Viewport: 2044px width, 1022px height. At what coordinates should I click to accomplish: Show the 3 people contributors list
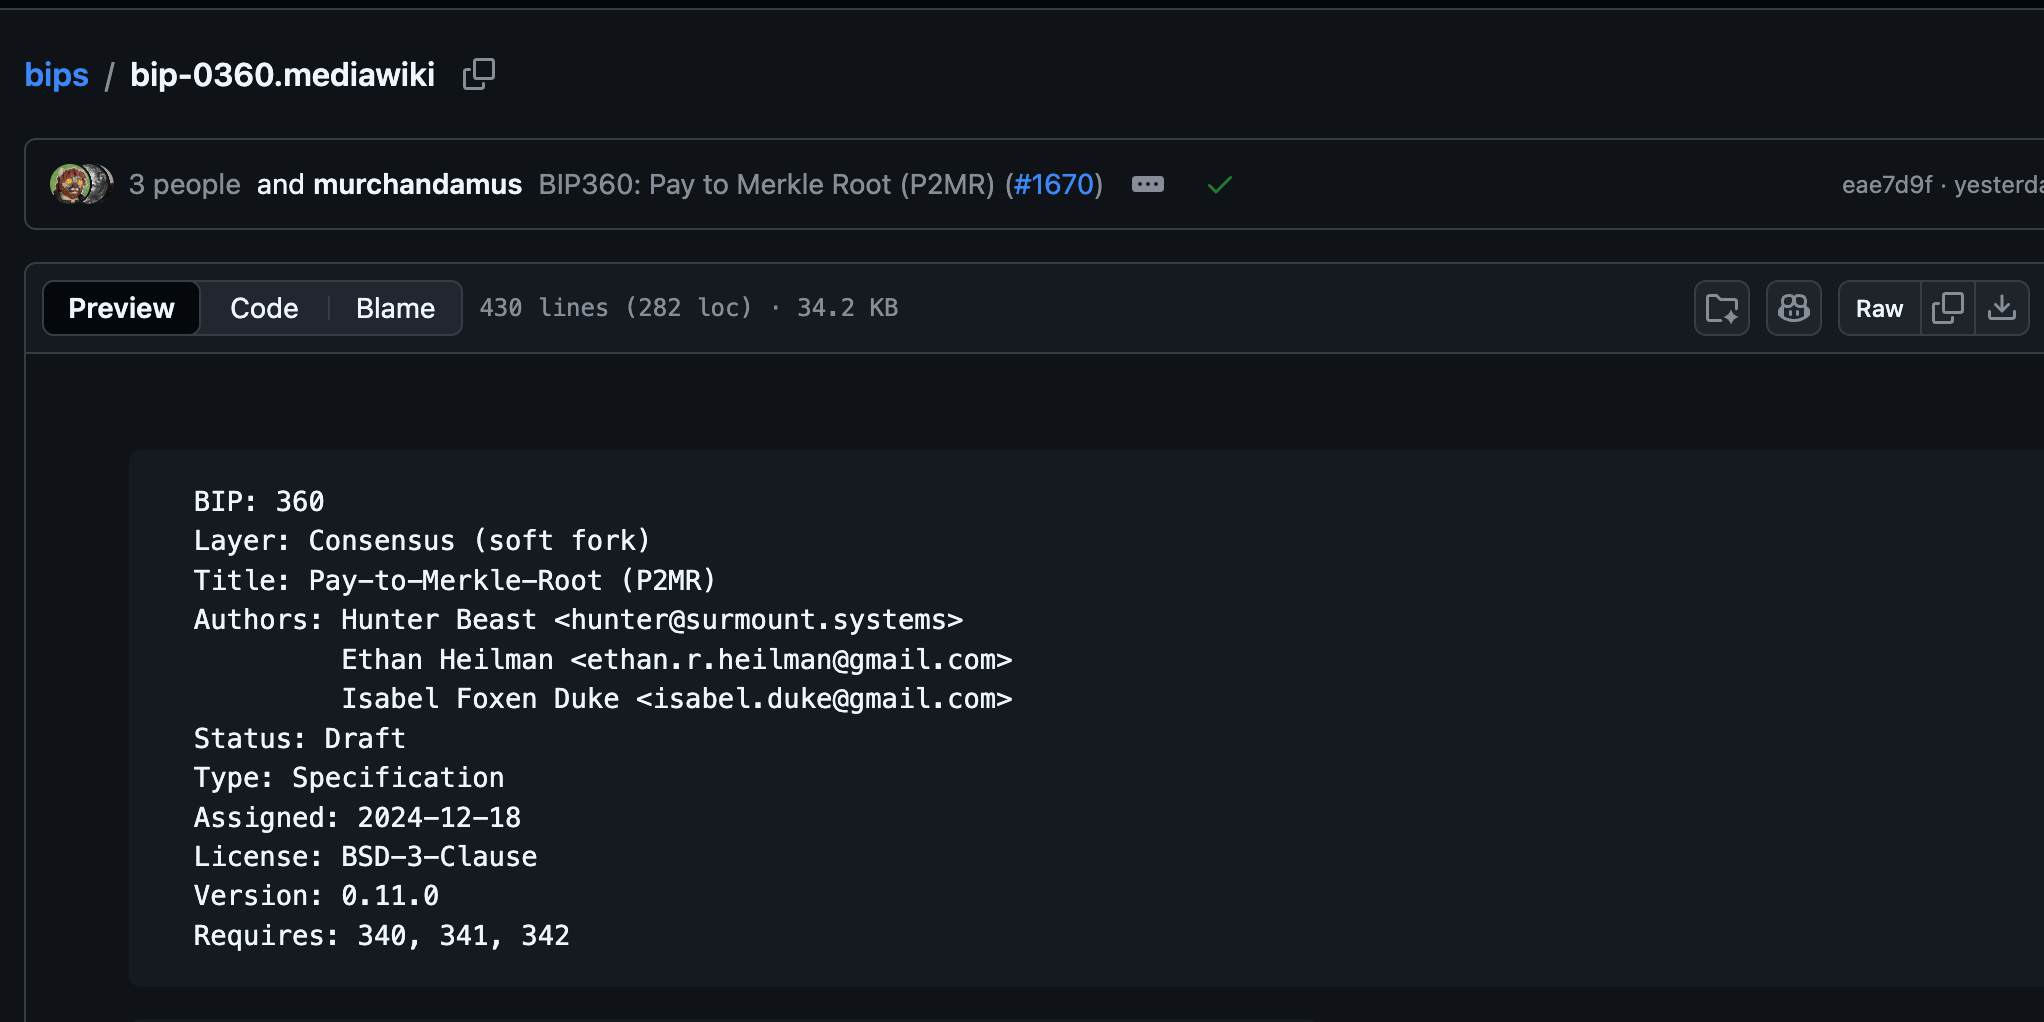[x=184, y=185]
